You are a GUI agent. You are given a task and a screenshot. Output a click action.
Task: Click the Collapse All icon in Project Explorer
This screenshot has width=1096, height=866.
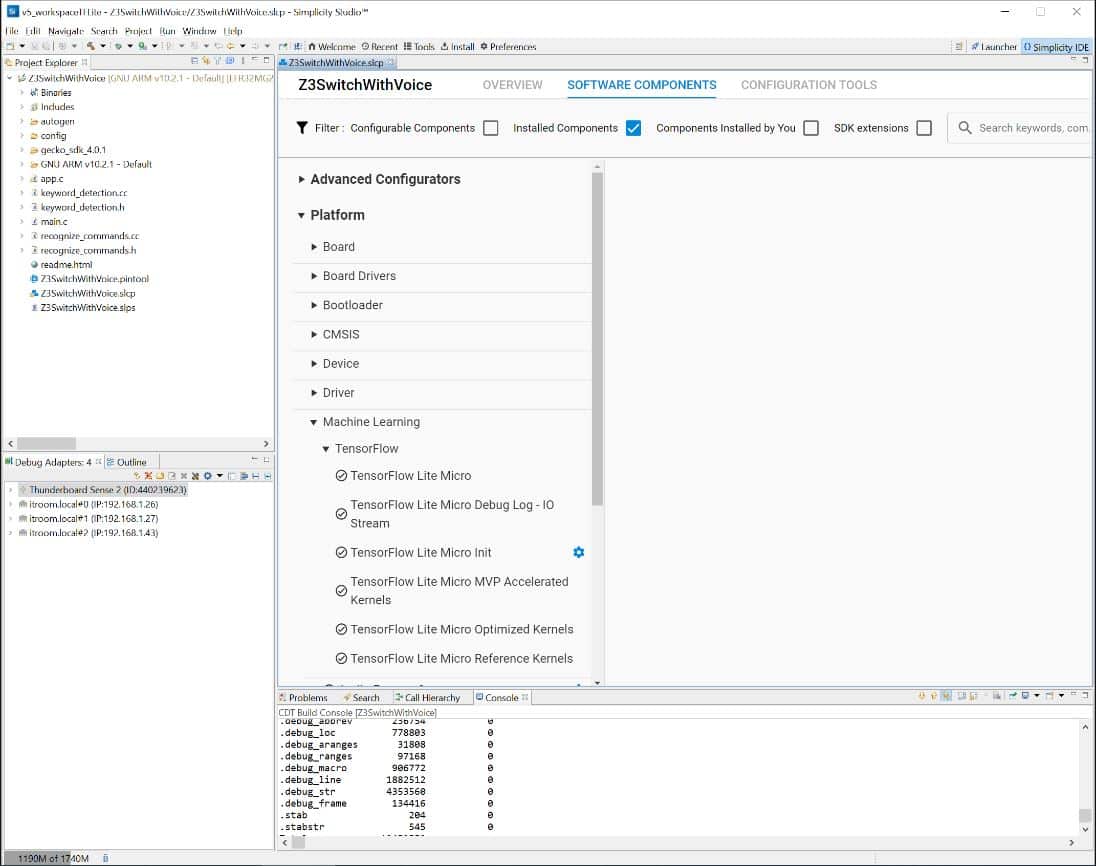(x=194, y=62)
